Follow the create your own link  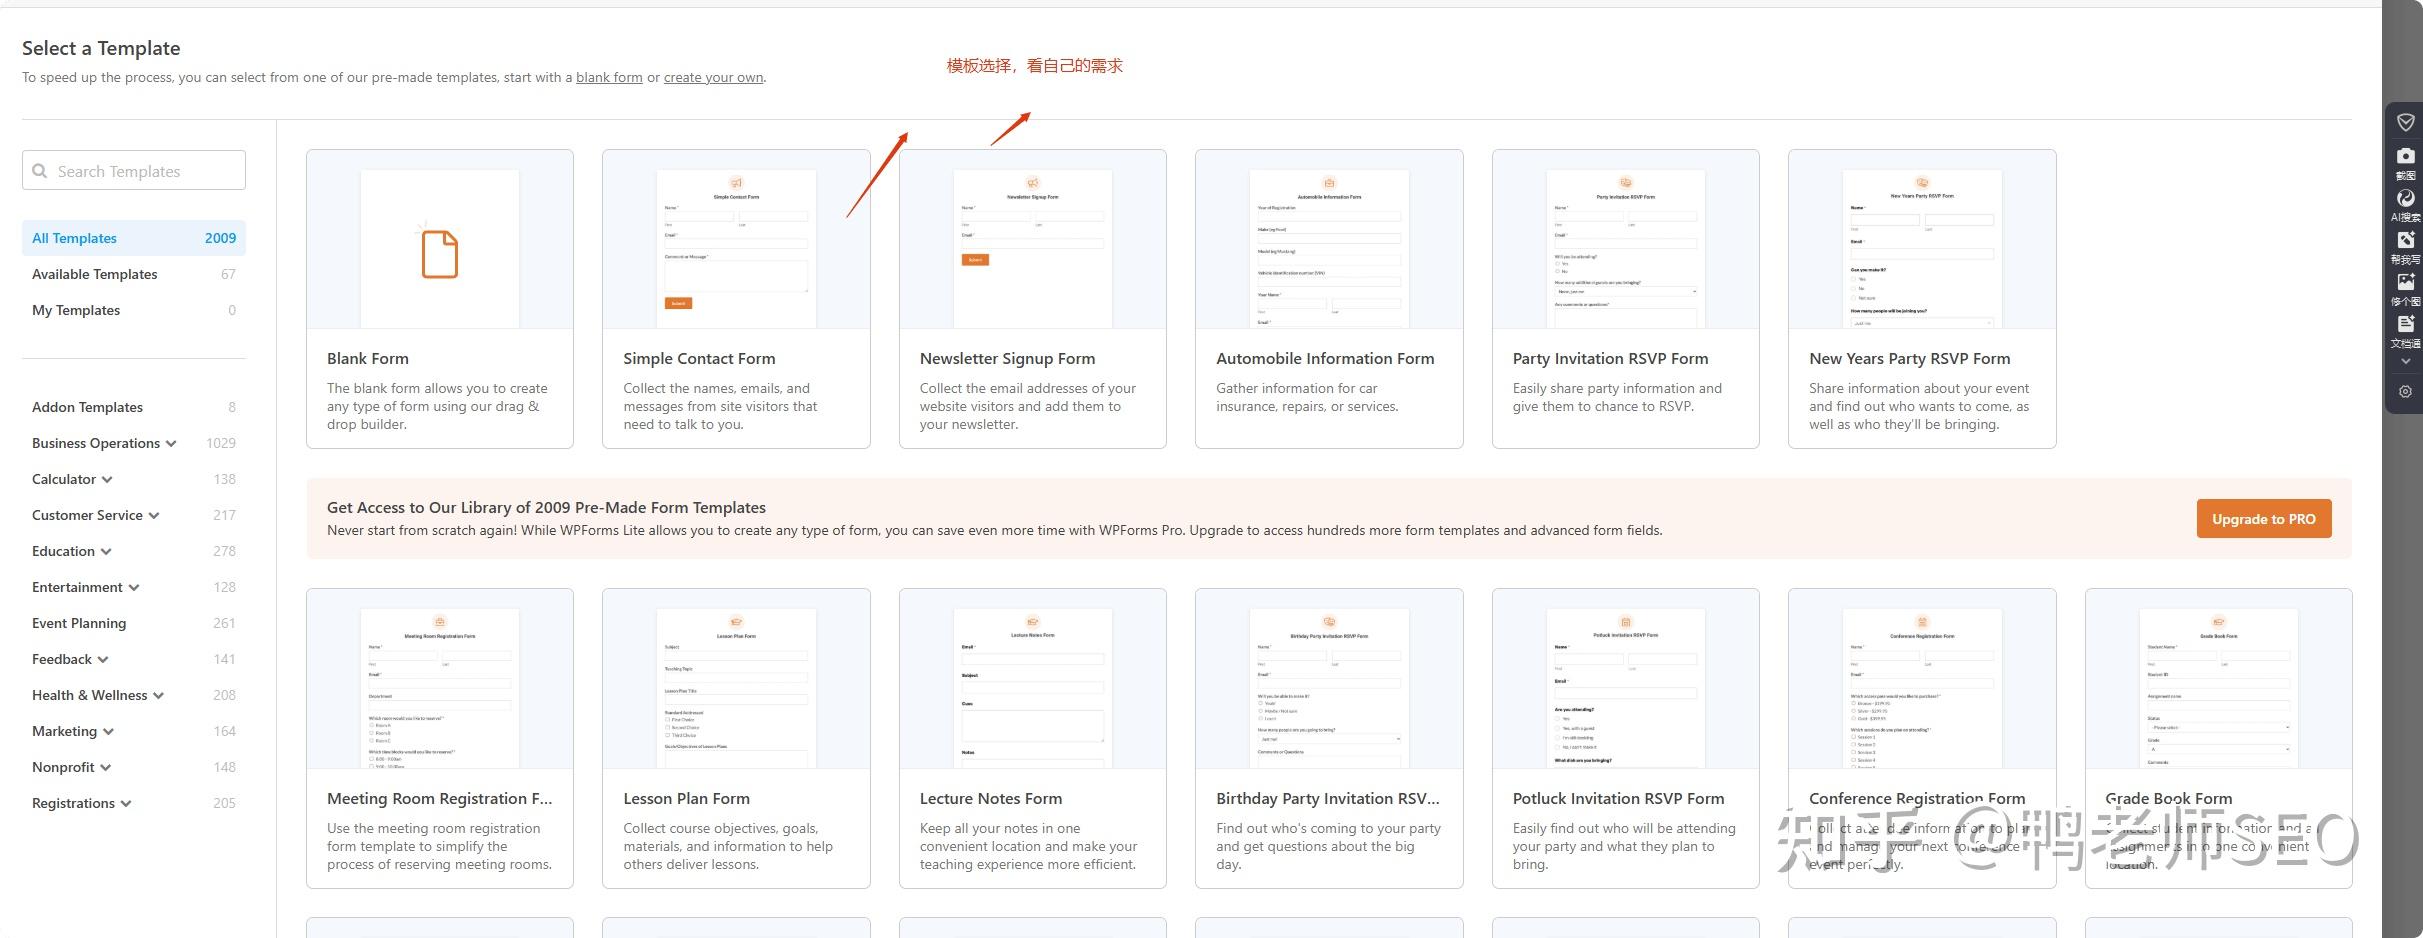point(713,77)
